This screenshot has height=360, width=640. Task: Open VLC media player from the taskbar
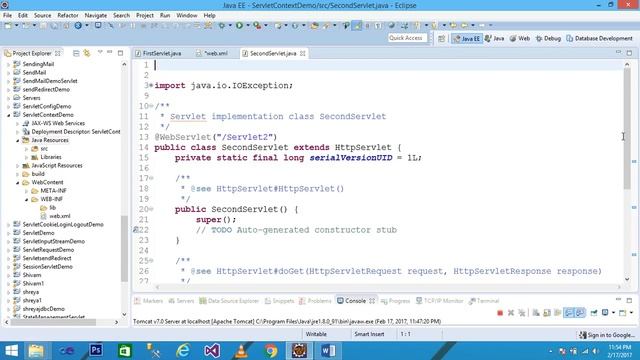click(241, 351)
